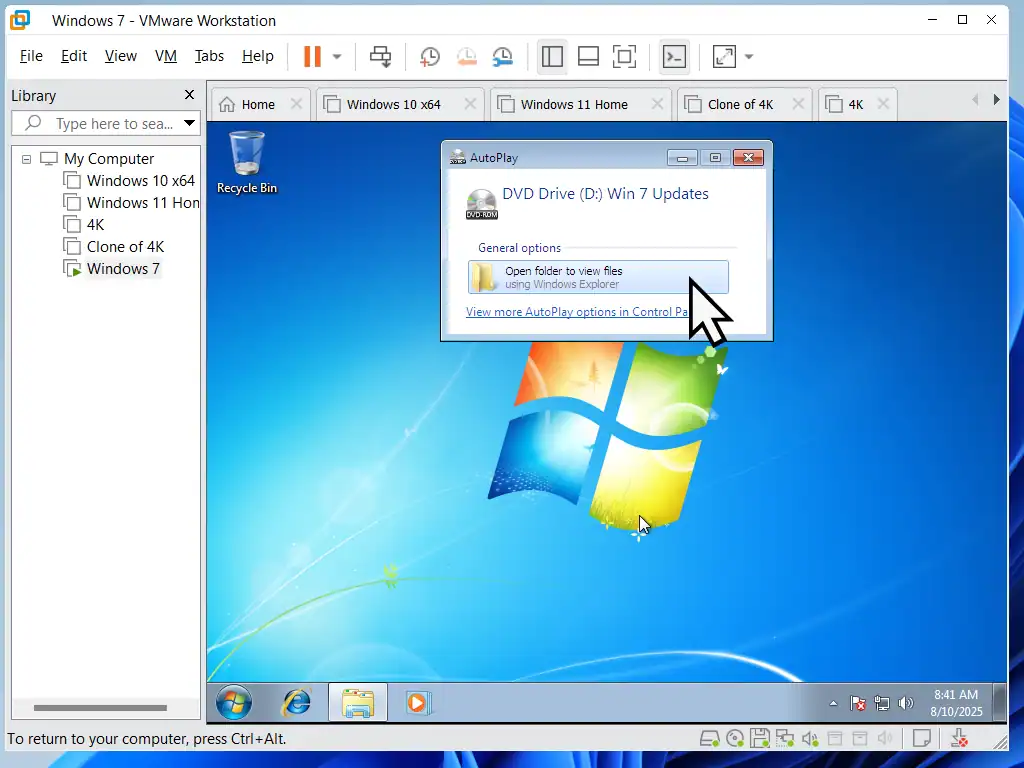
Task: Toggle the thumbnail bar view
Action: coord(588,56)
